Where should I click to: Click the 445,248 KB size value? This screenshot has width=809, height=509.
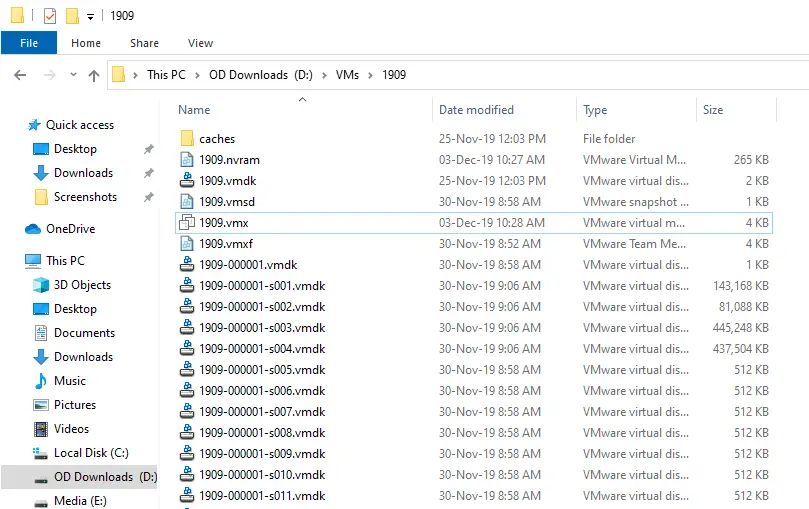coord(740,328)
